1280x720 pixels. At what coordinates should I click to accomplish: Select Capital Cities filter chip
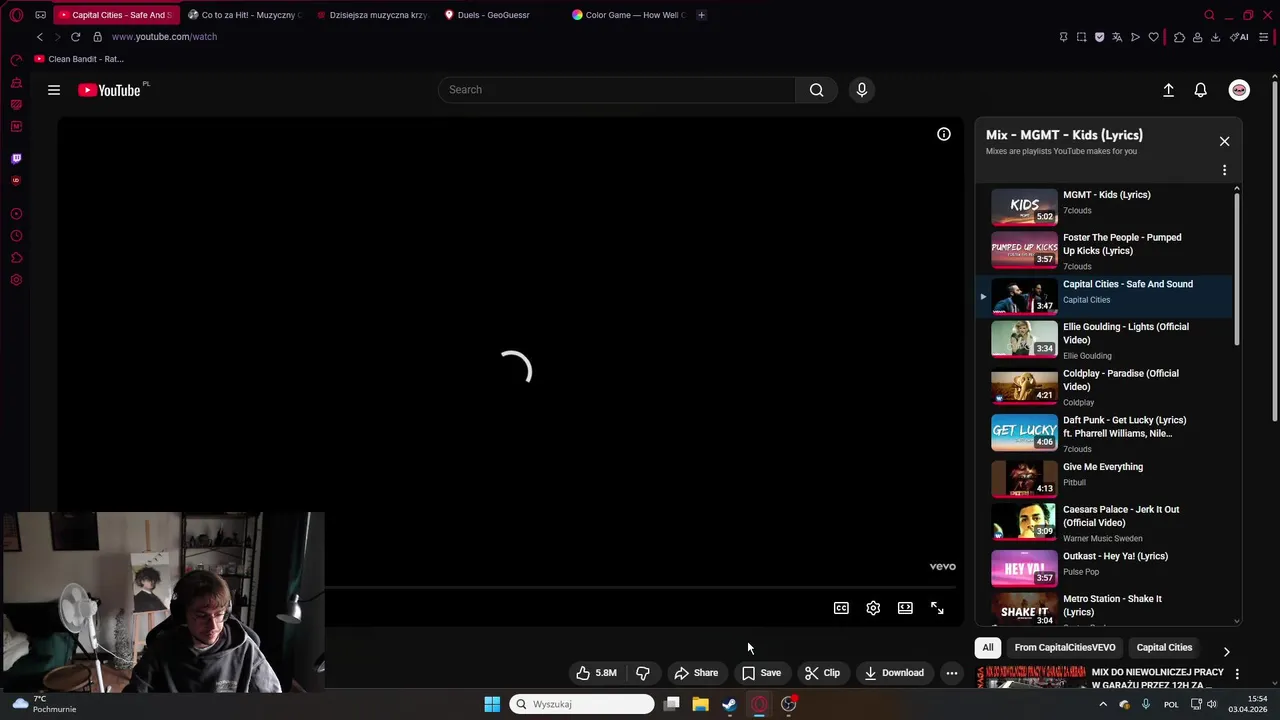coord(1164,647)
